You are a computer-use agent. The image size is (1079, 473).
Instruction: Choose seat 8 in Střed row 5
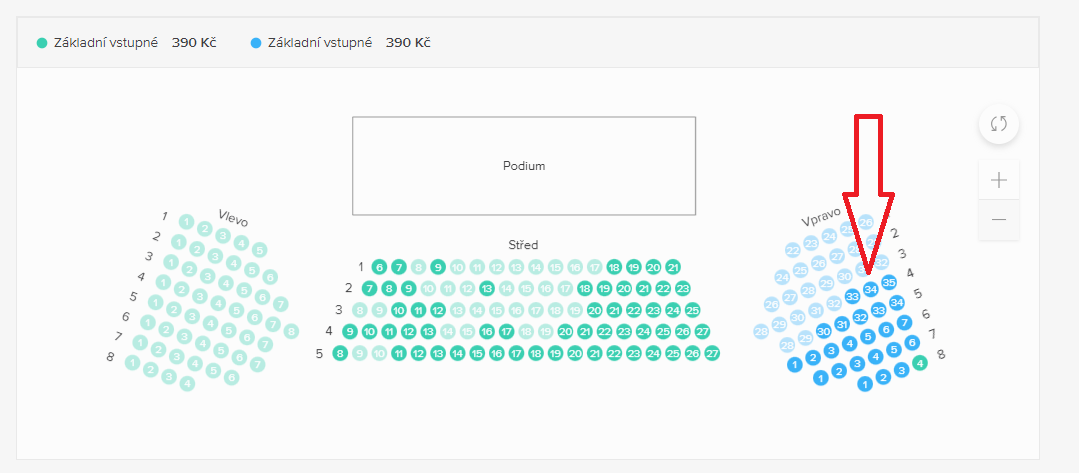pos(339,354)
